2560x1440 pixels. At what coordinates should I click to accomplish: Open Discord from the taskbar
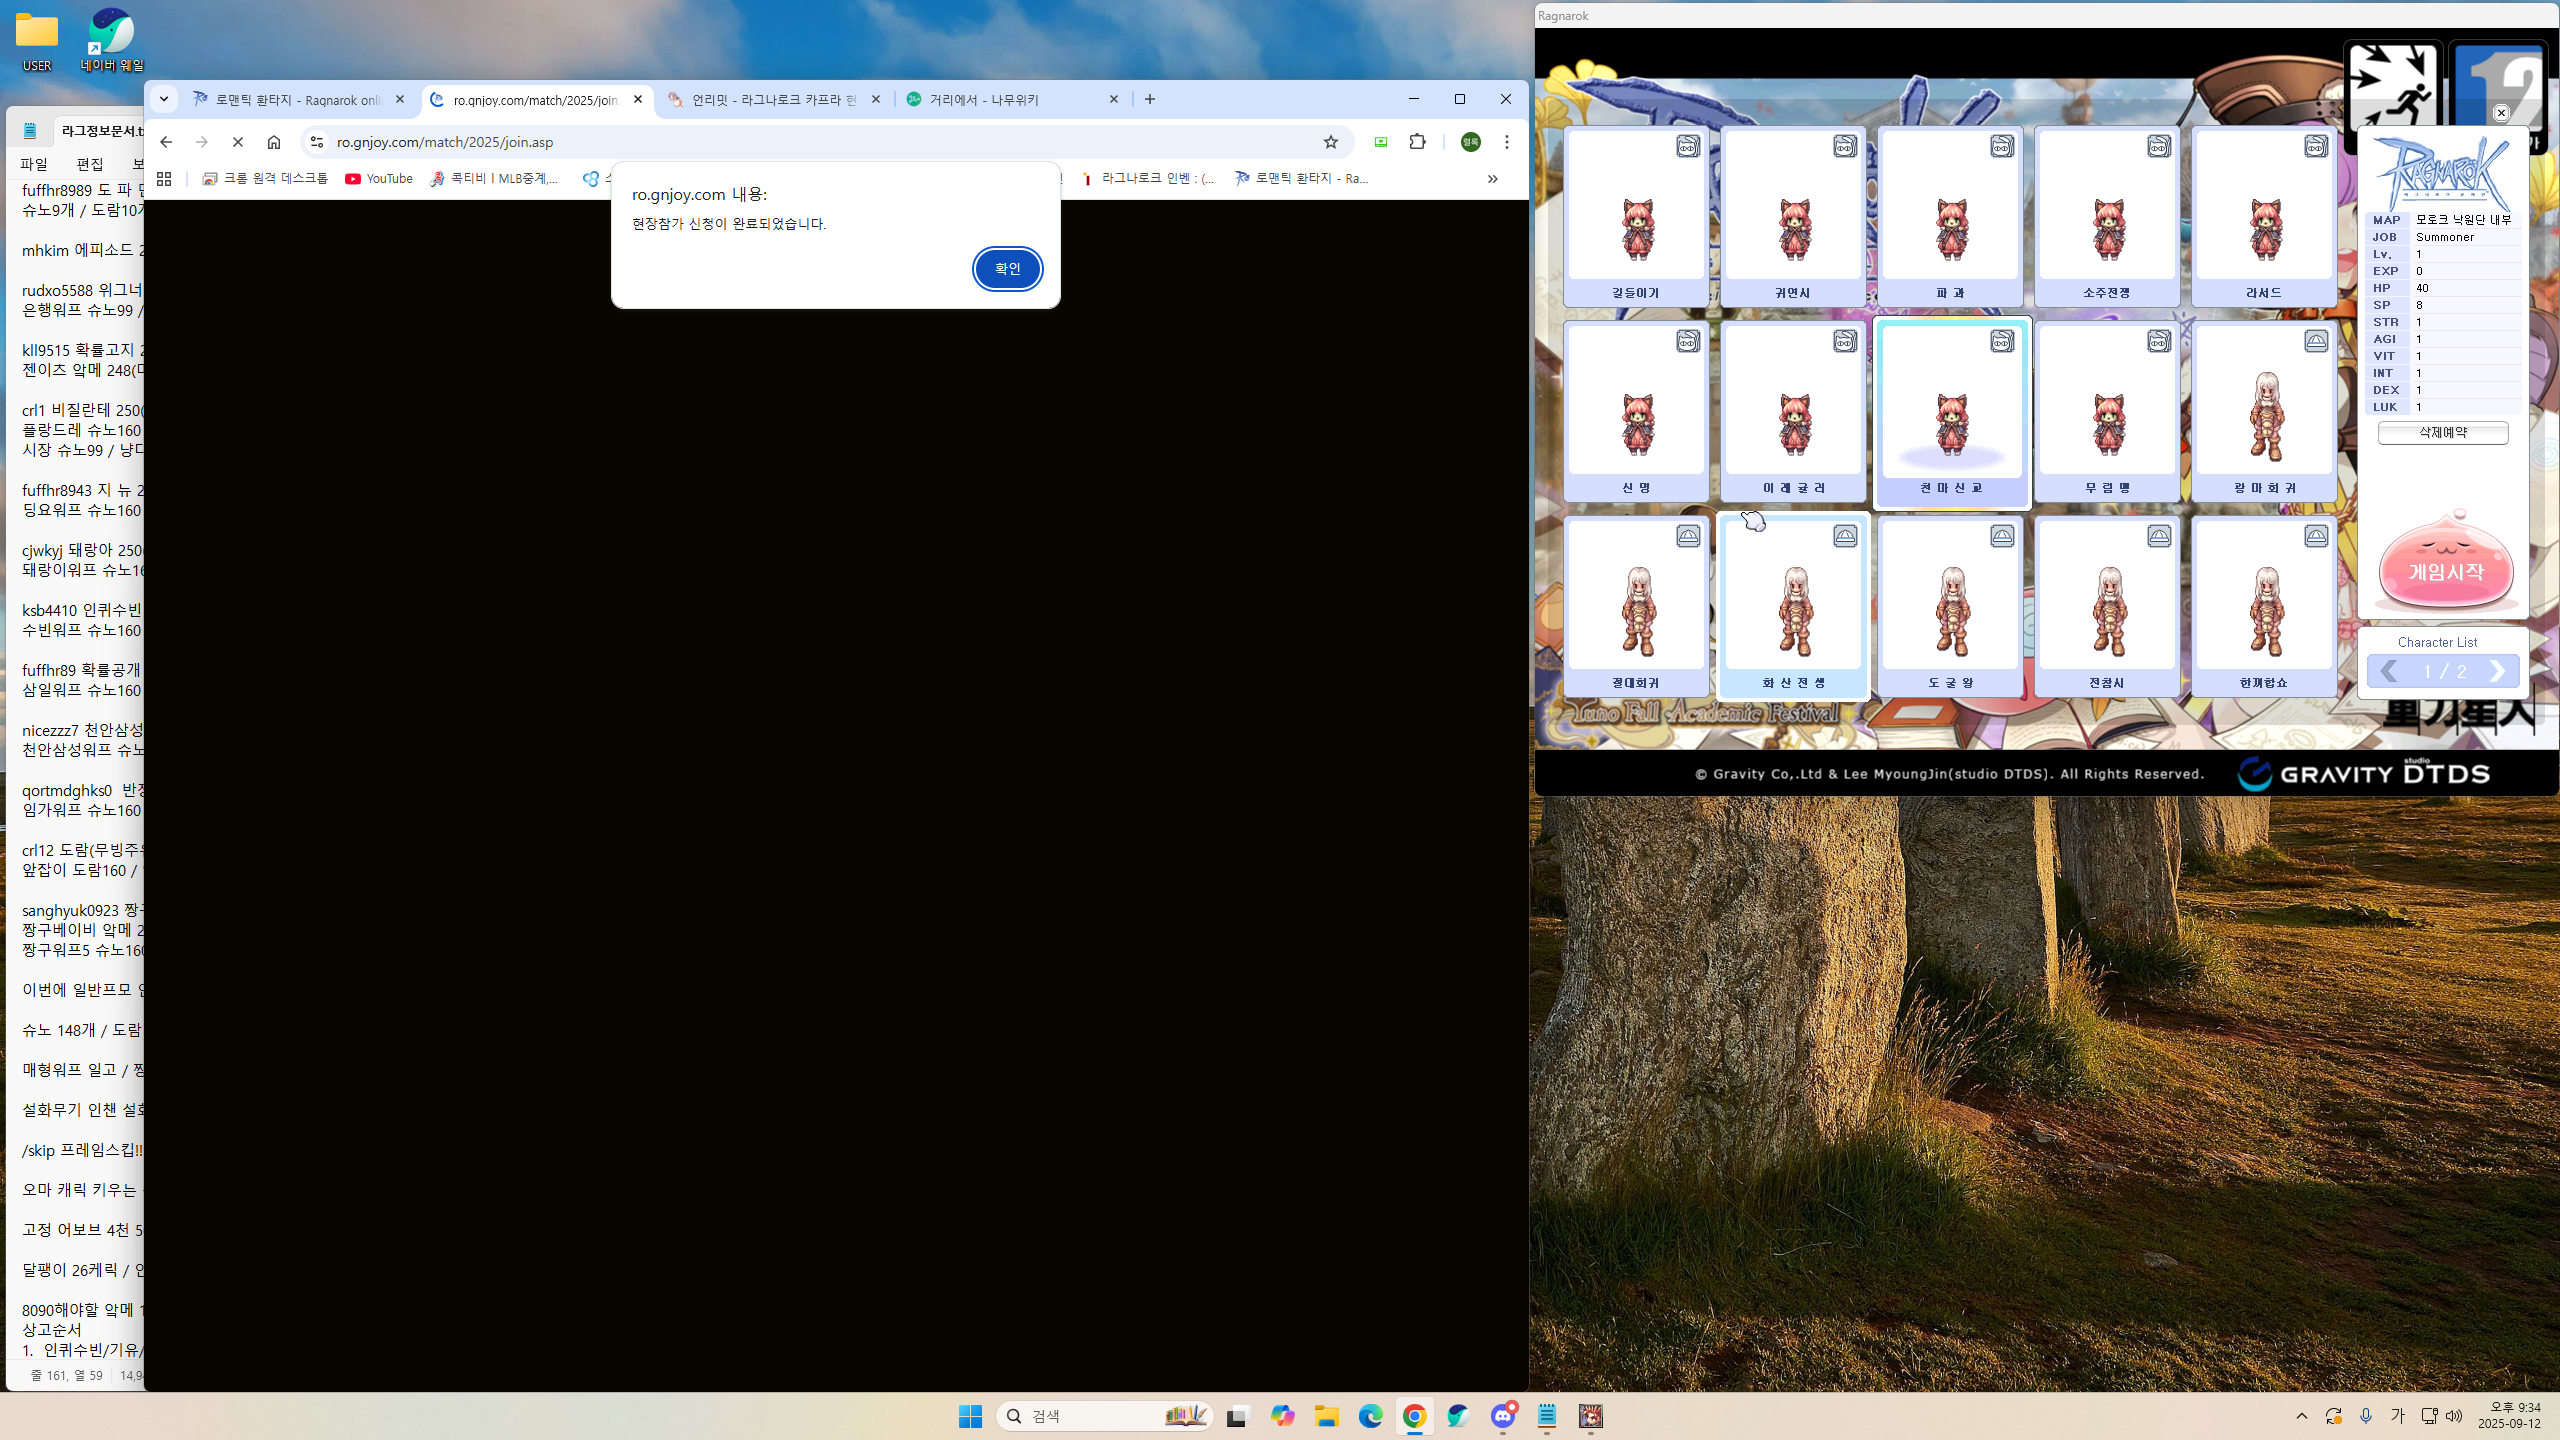click(1503, 1416)
